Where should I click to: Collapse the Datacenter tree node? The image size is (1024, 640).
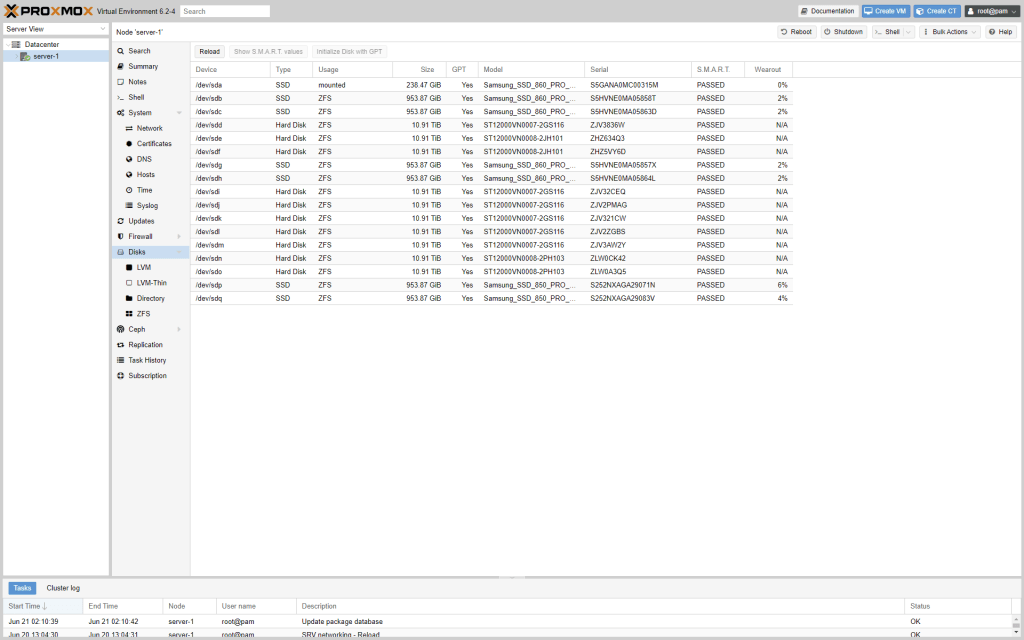tap(7, 45)
